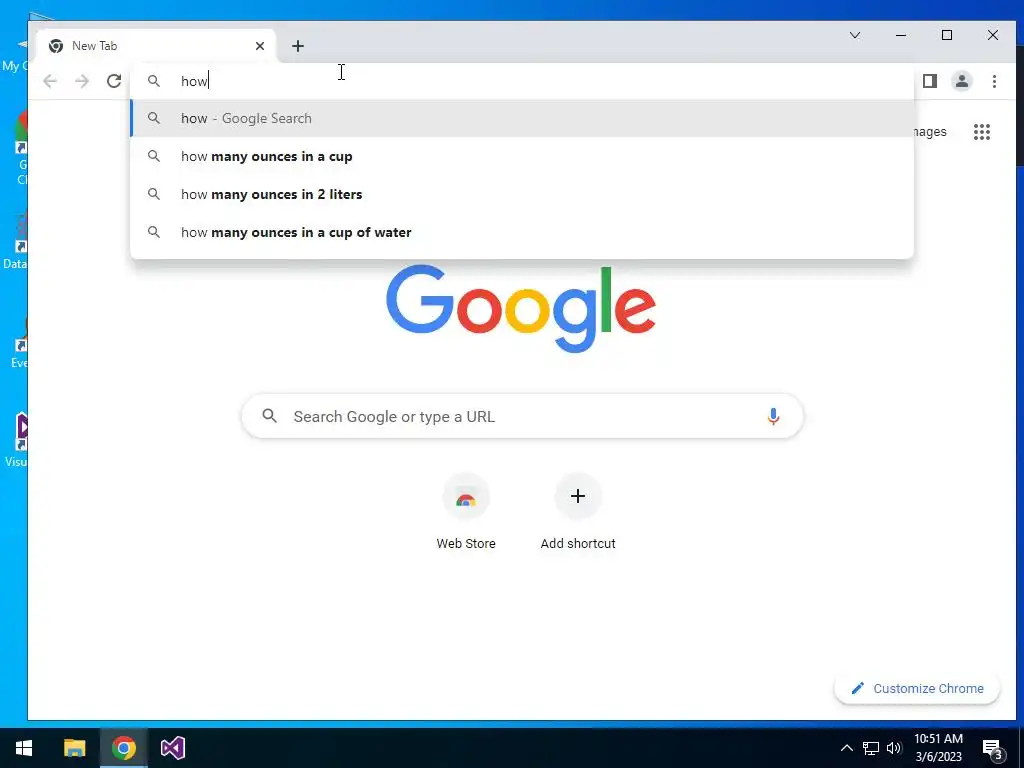The height and width of the screenshot is (768, 1024).
Task: Choose 'how many ounces in a cup' suggestion
Action: (x=522, y=156)
